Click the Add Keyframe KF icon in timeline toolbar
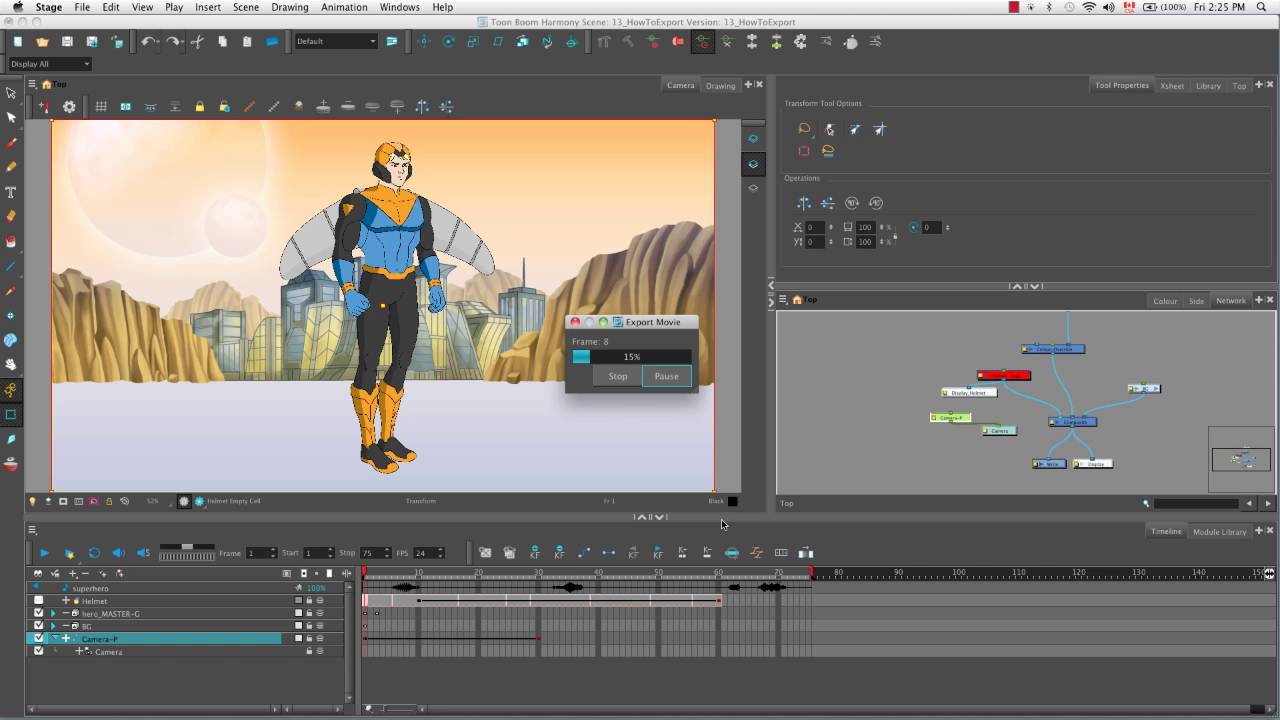 tap(535, 552)
